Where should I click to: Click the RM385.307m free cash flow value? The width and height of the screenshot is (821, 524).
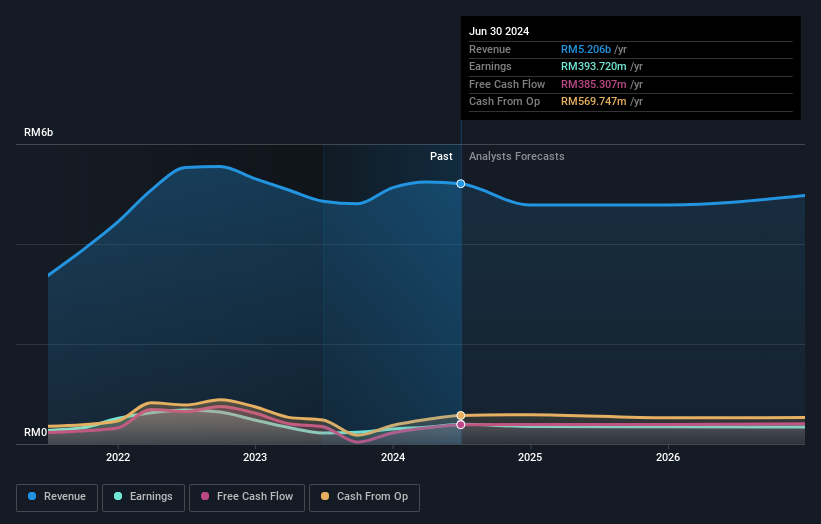[594, 84]
